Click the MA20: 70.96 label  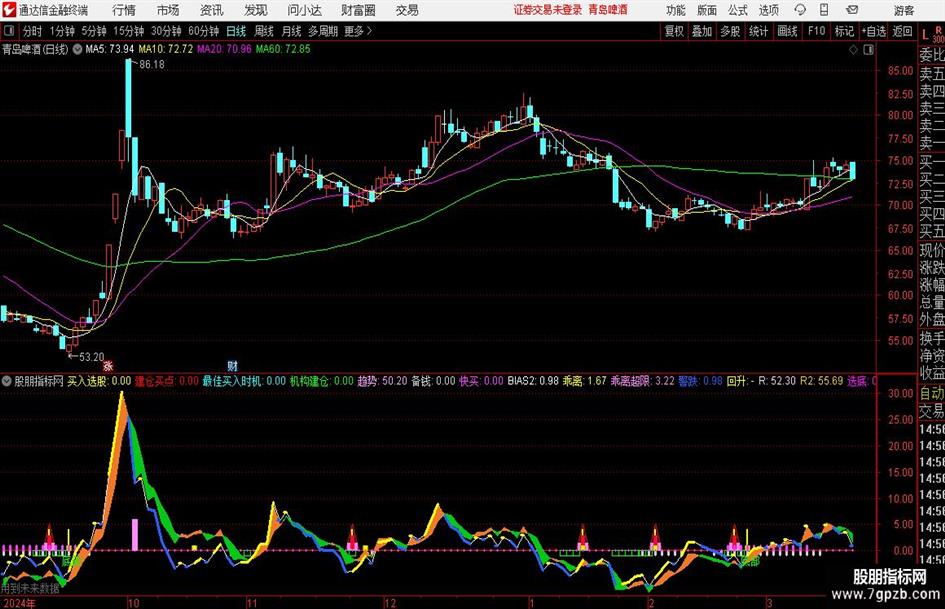pyautogui.click(x=224, y=49)
